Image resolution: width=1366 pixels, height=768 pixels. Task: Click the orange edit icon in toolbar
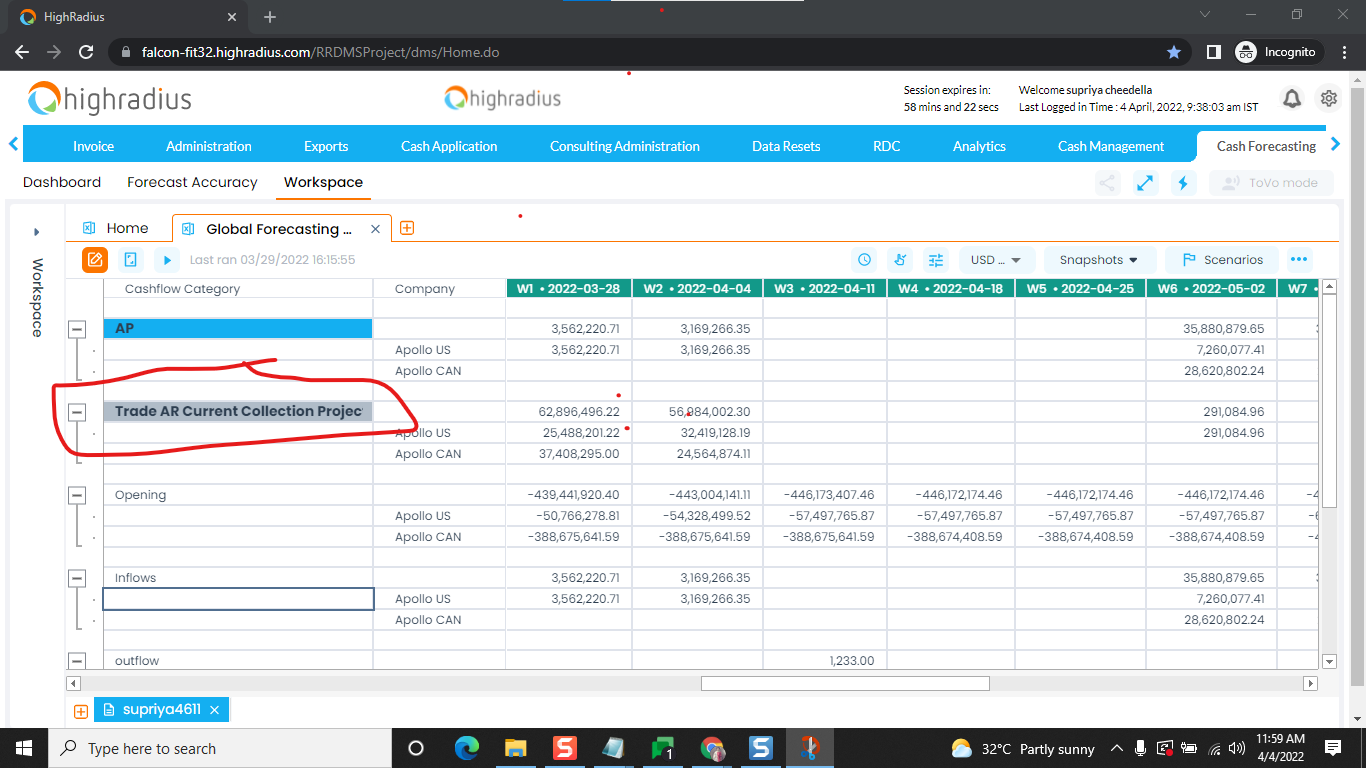click(95, 260)
